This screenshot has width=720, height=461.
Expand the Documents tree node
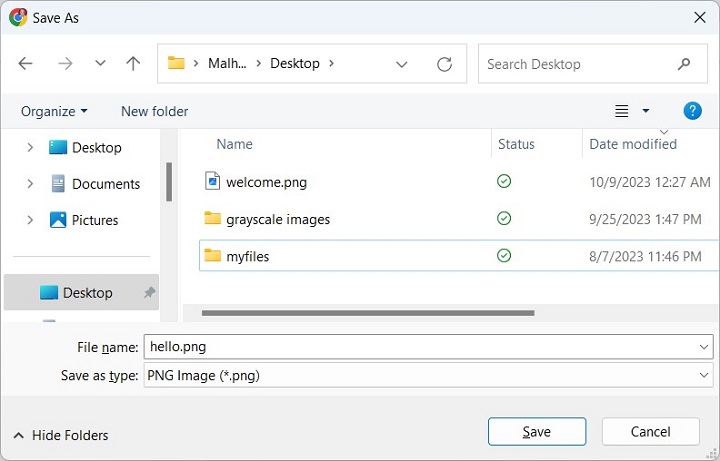coord(30,184)
